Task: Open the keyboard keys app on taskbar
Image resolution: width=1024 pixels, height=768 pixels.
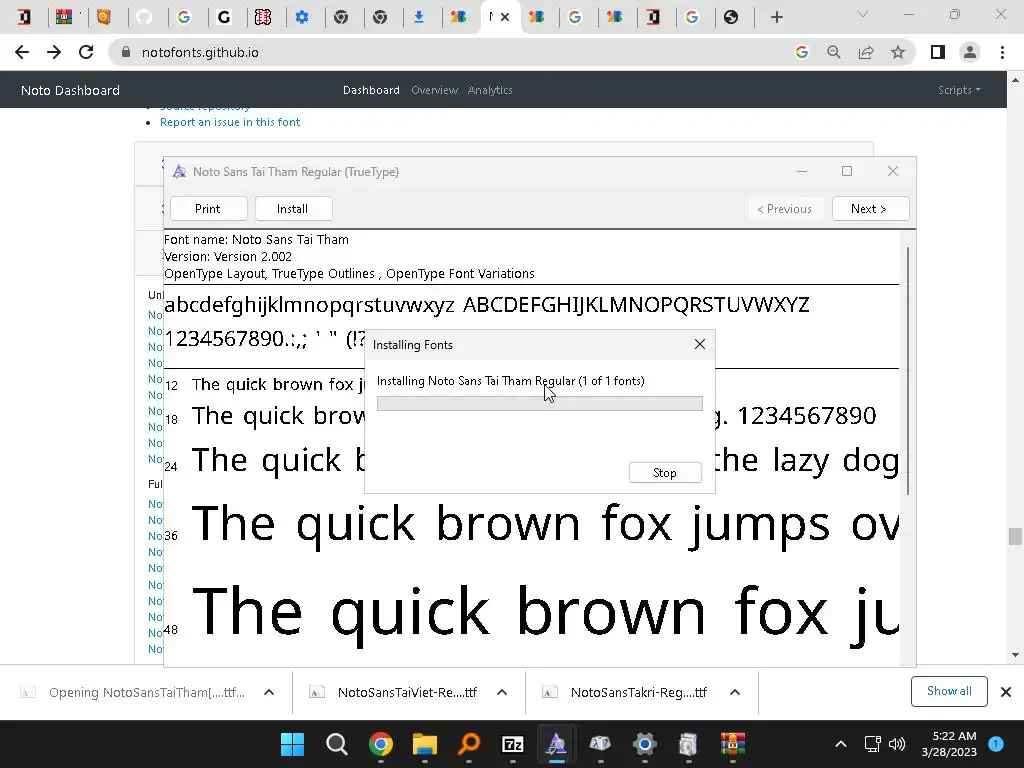Action: coord(600,744)
